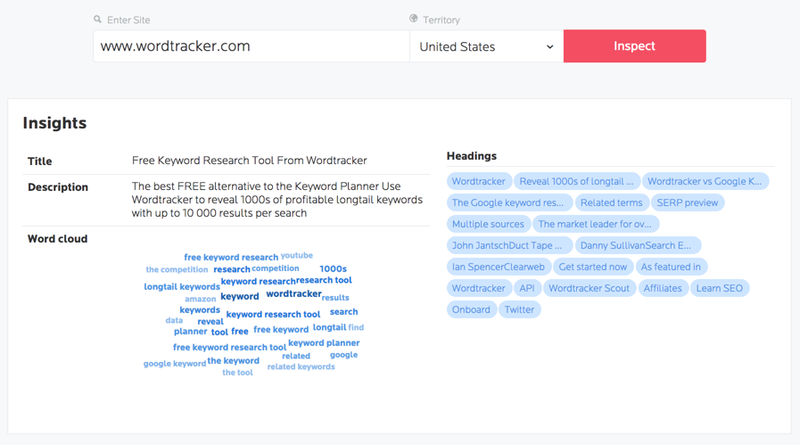Click 'the tool' in the word cloud
Image resolution: width=800 pixels, height=445 pixels.
coord(238,373)
